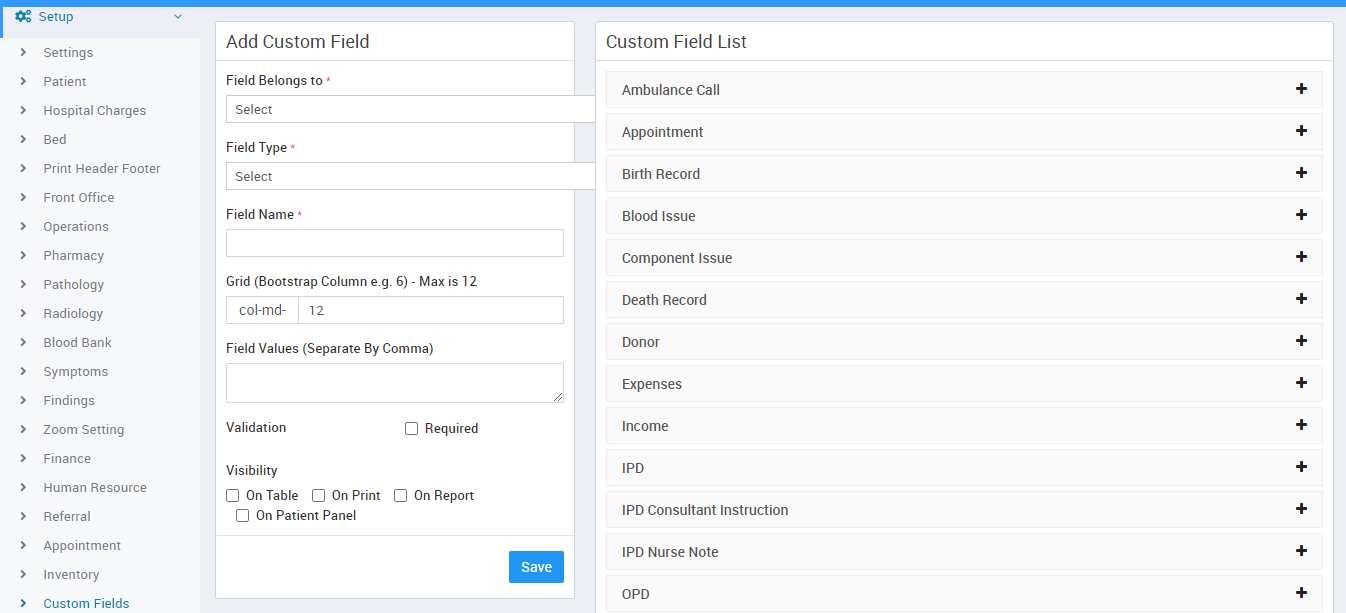1346x613 pixels.
Task: Click the plus icon on IPD Nurse Note
Action: (1301, 551)
